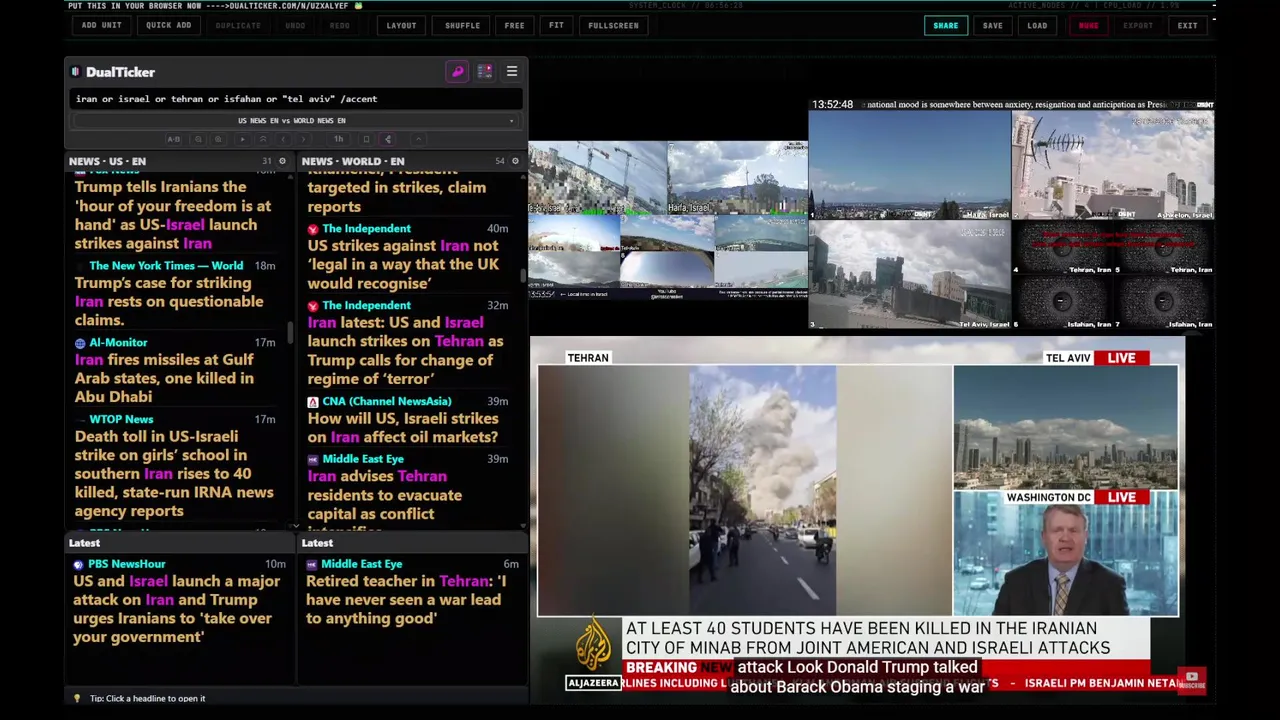Screen dimensions: 1280x720
Task: Click the SAVE button
Action: tap(992, 26)
